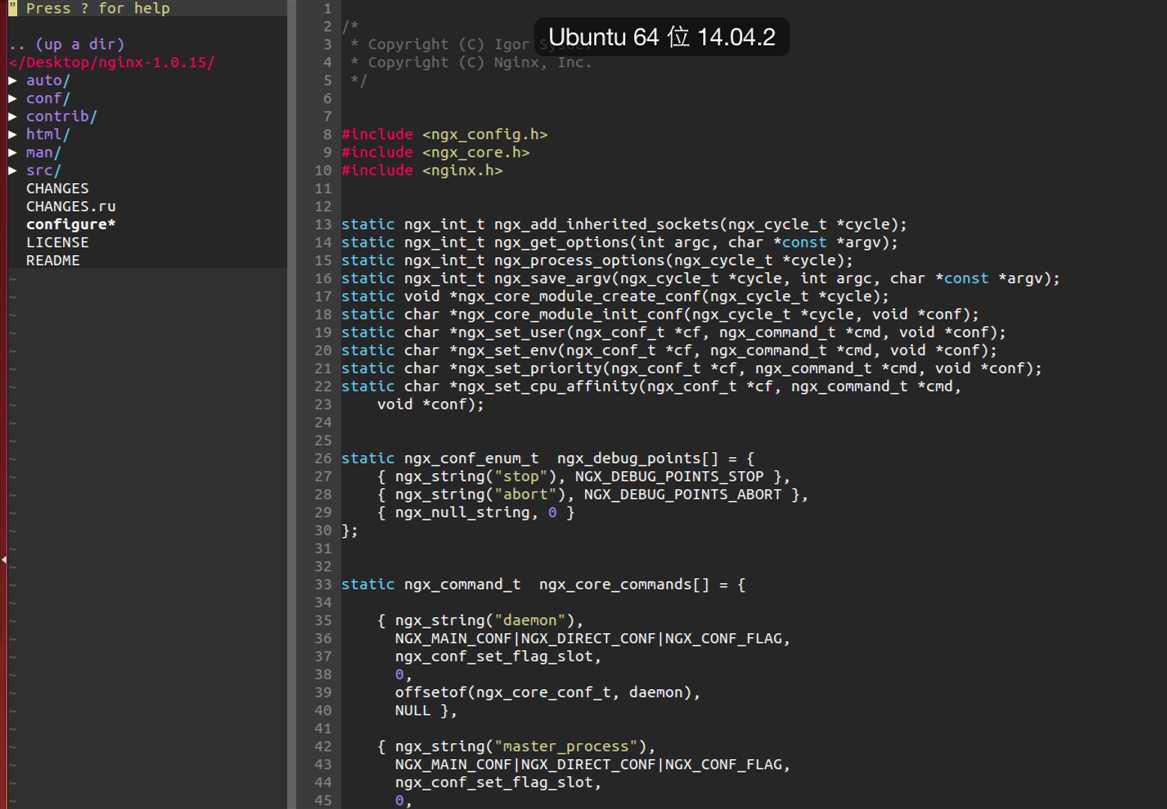Click the ngx_null_string entry
The image size is (1167, 809).
click(476, 512)
